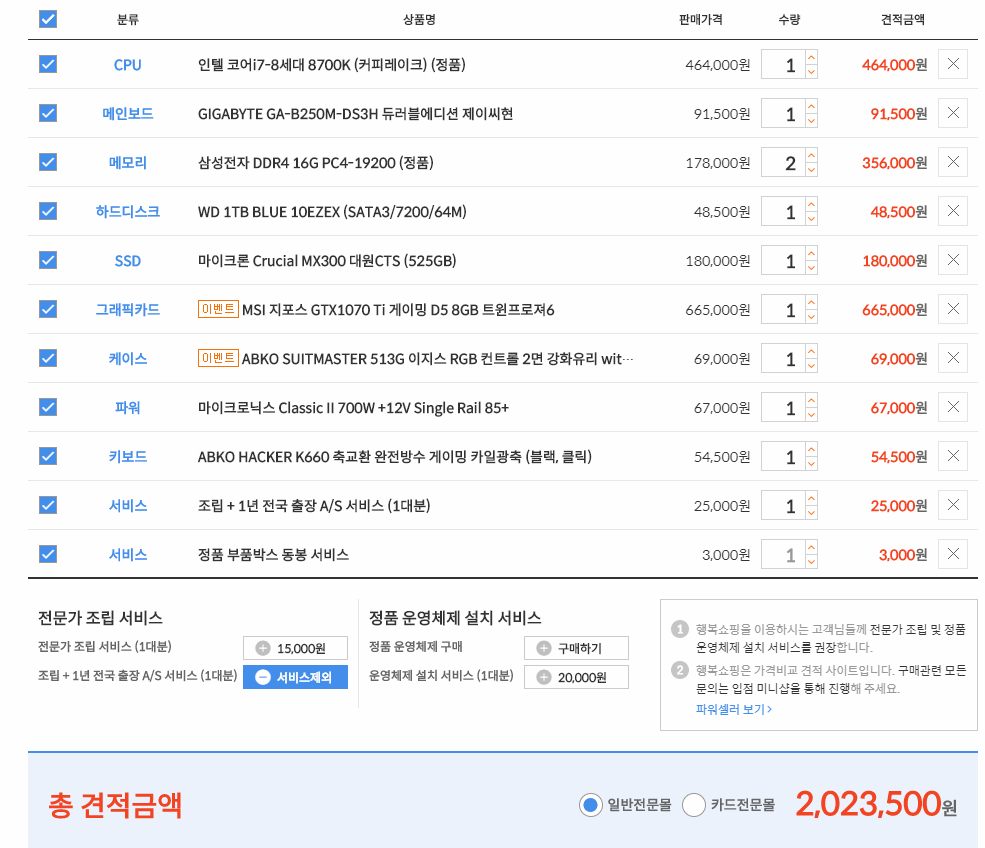Add 운영체제 설치 서비스 20,000원 button
985x848 pixels.
click(x=576, y=677)
